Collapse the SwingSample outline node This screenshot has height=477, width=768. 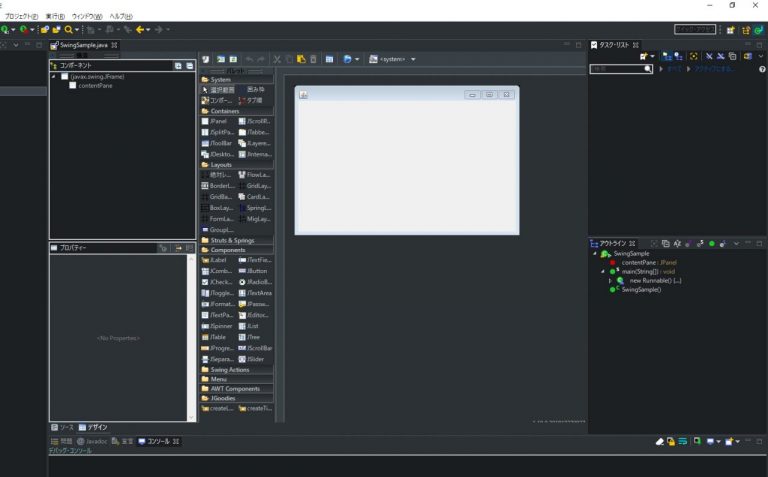point(595,254)
